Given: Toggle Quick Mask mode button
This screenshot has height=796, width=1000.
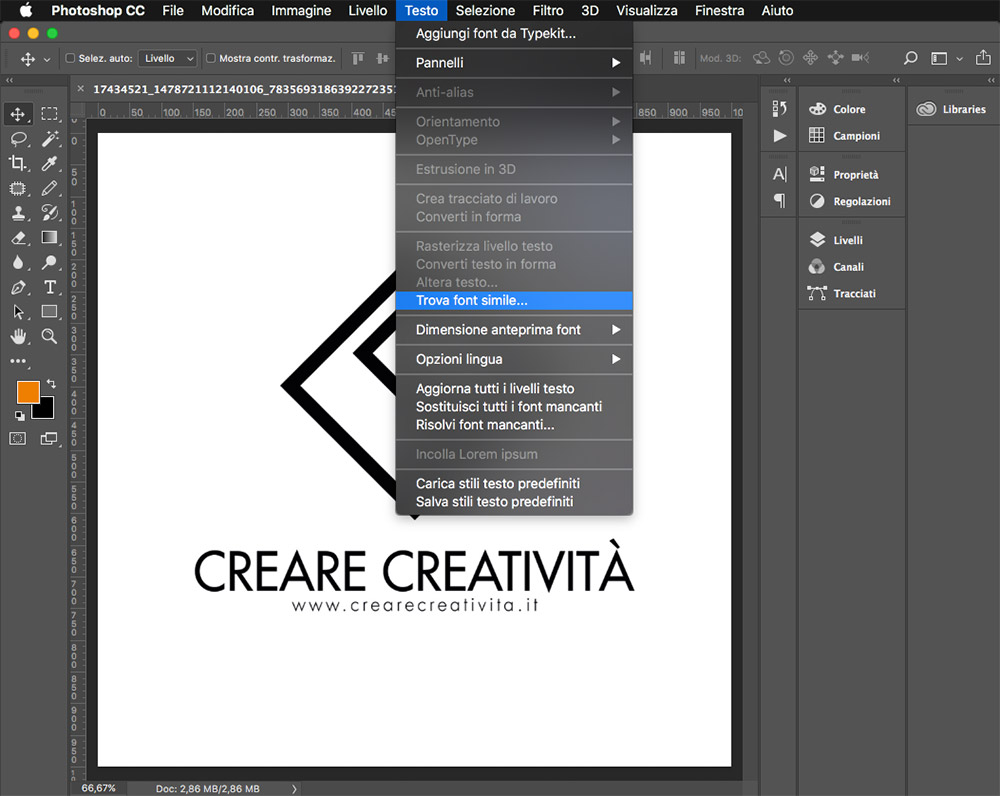Looking at the screenshot, I should [18, 438].
